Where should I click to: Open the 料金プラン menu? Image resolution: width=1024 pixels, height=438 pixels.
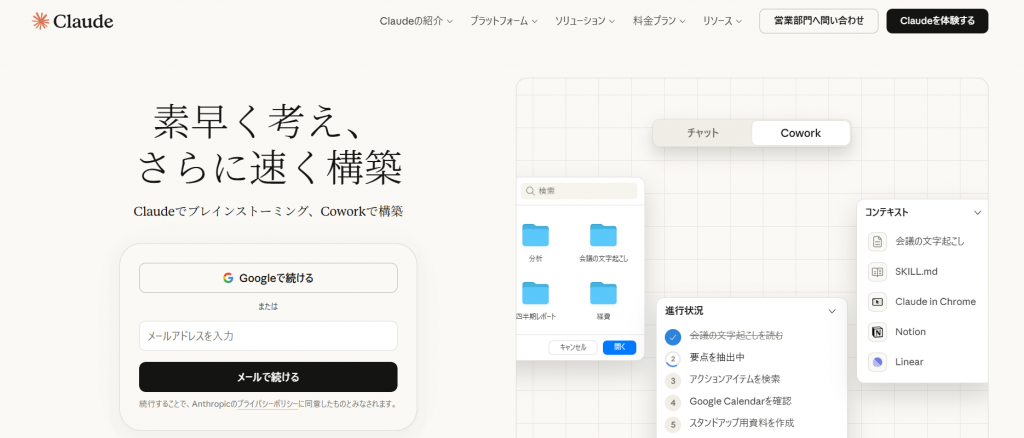coord(659,21)
